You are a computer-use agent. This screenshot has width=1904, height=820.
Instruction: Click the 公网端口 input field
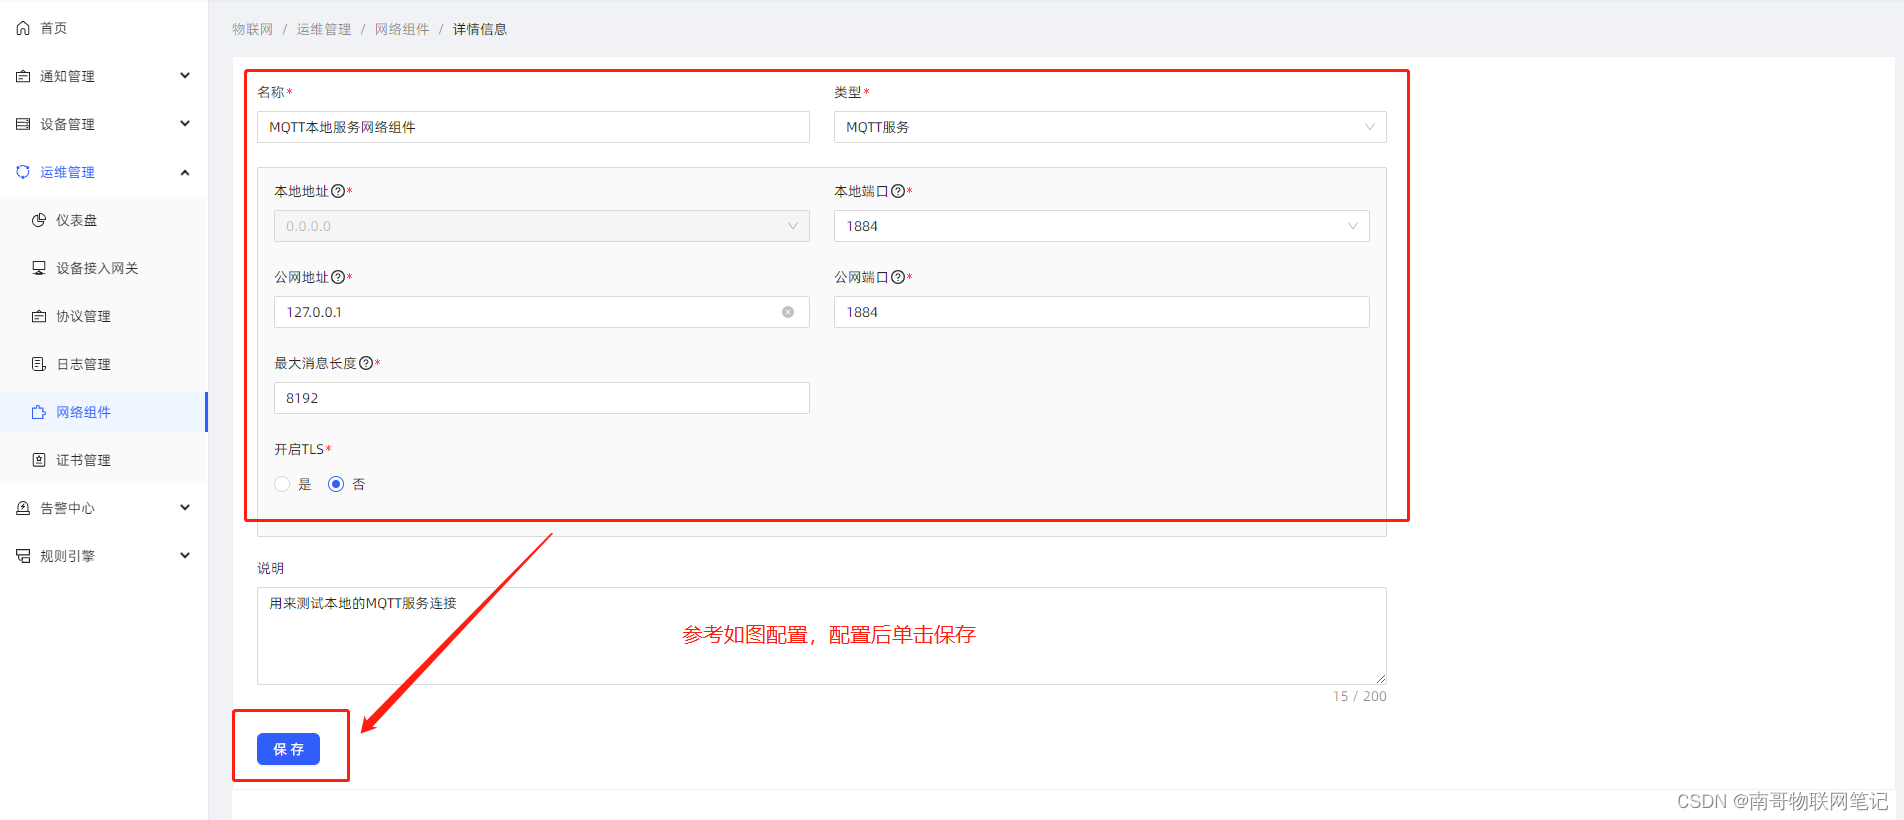tap(1102, 312)
